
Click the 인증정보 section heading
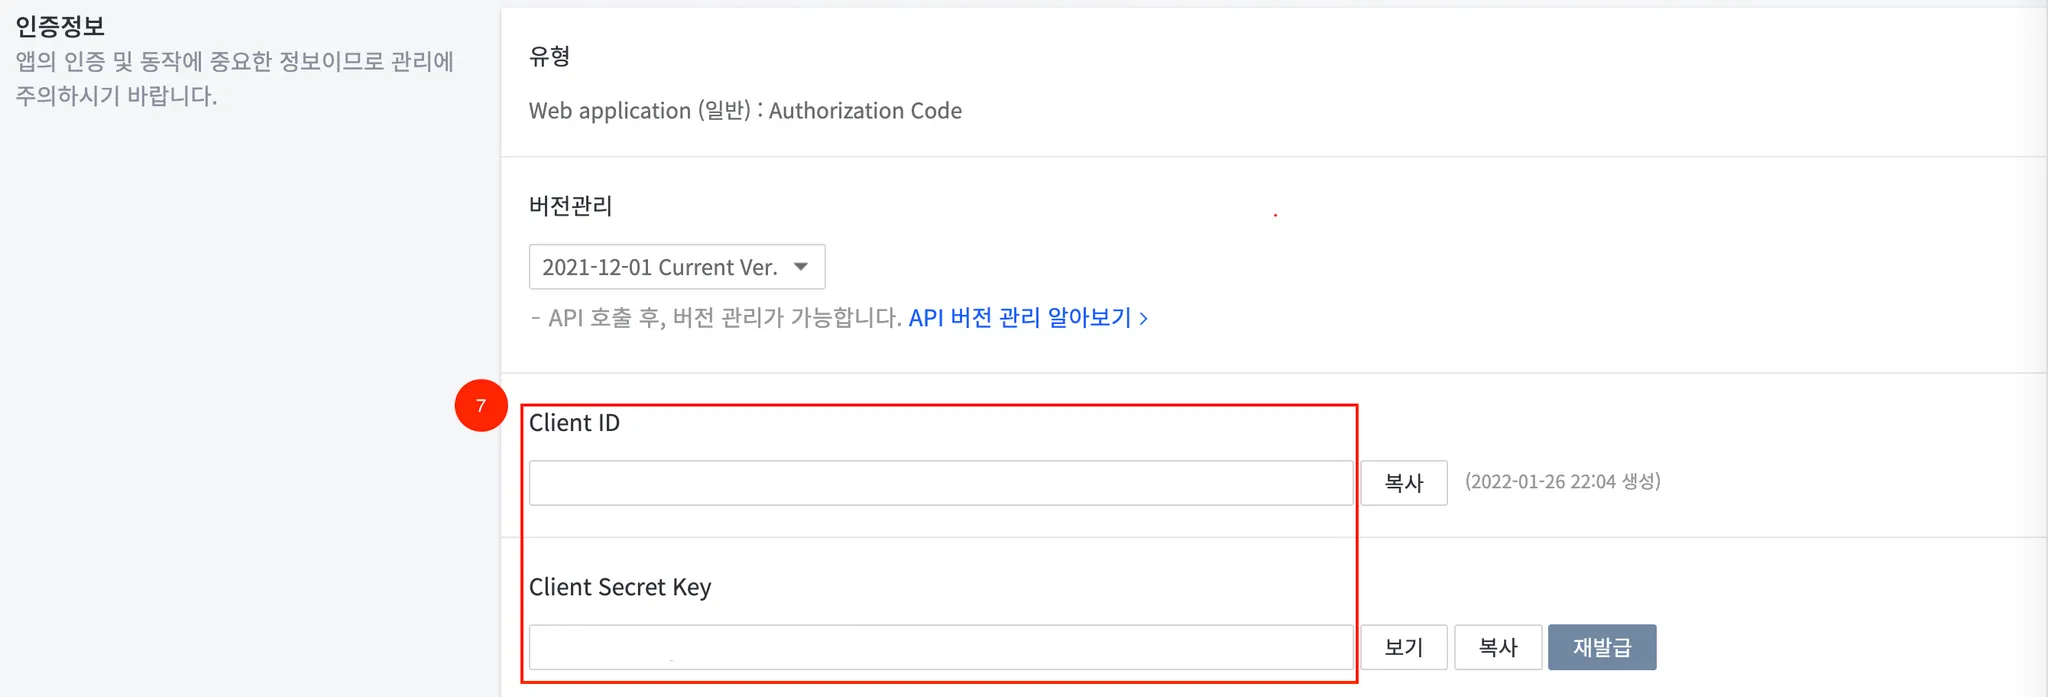(x=60, y=26)
